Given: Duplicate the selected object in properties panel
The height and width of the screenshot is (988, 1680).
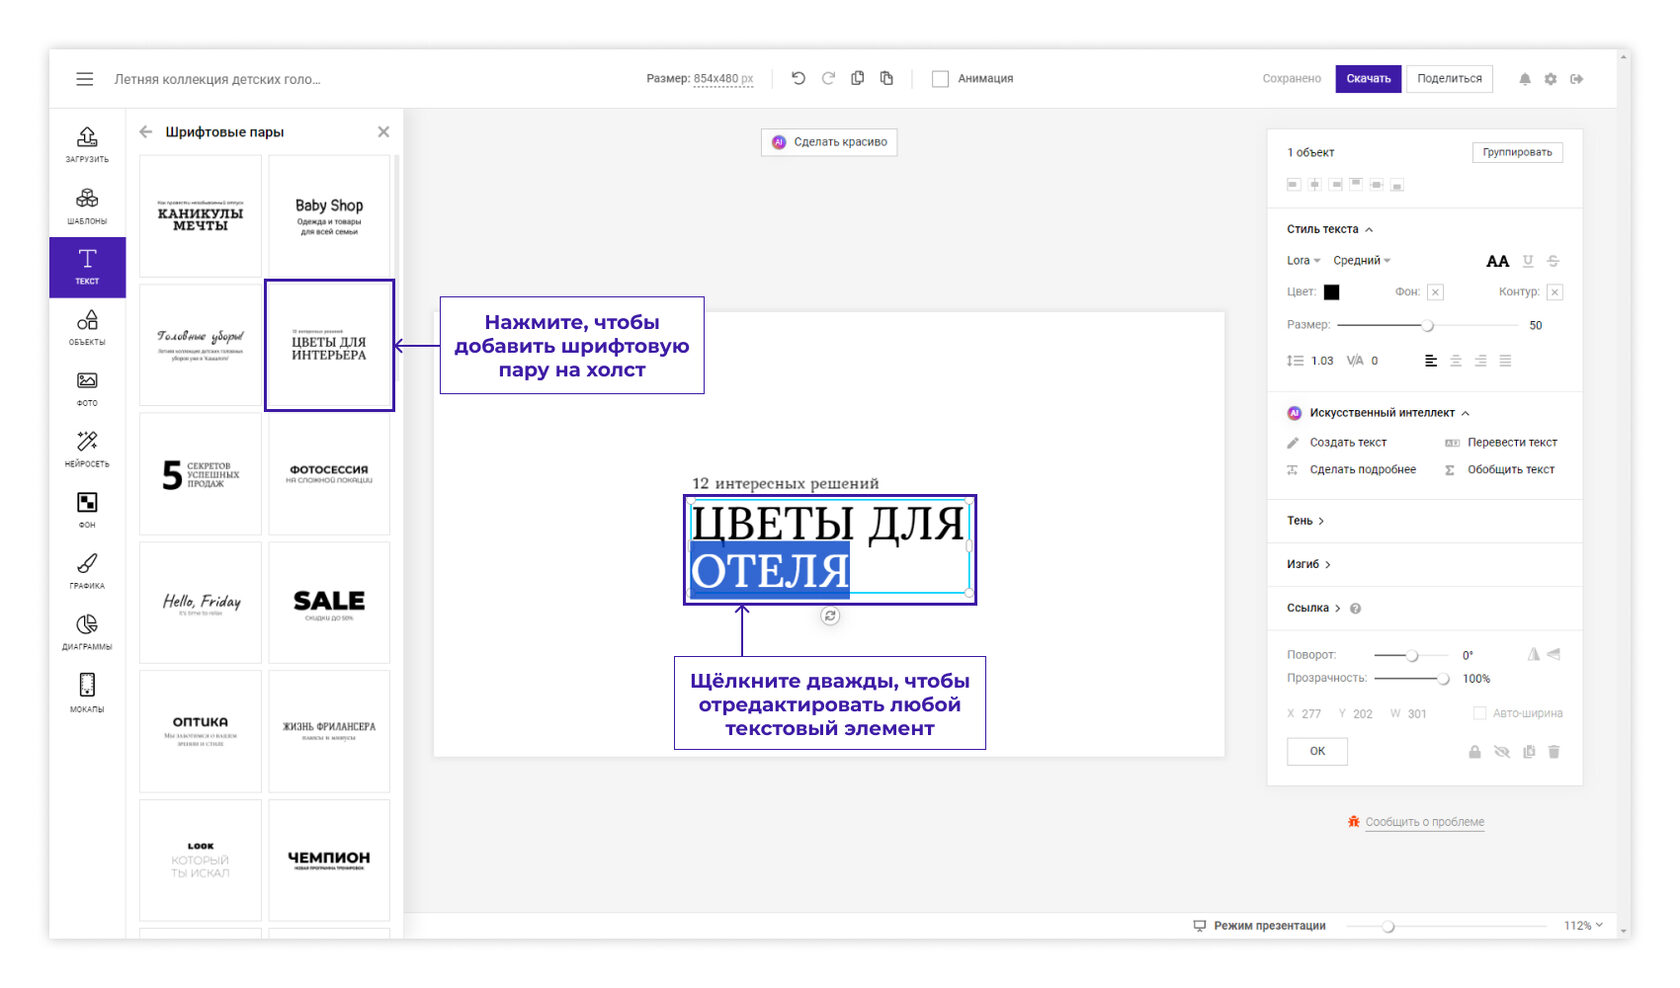Looking at the screenshot, I should coord(1529,752).
